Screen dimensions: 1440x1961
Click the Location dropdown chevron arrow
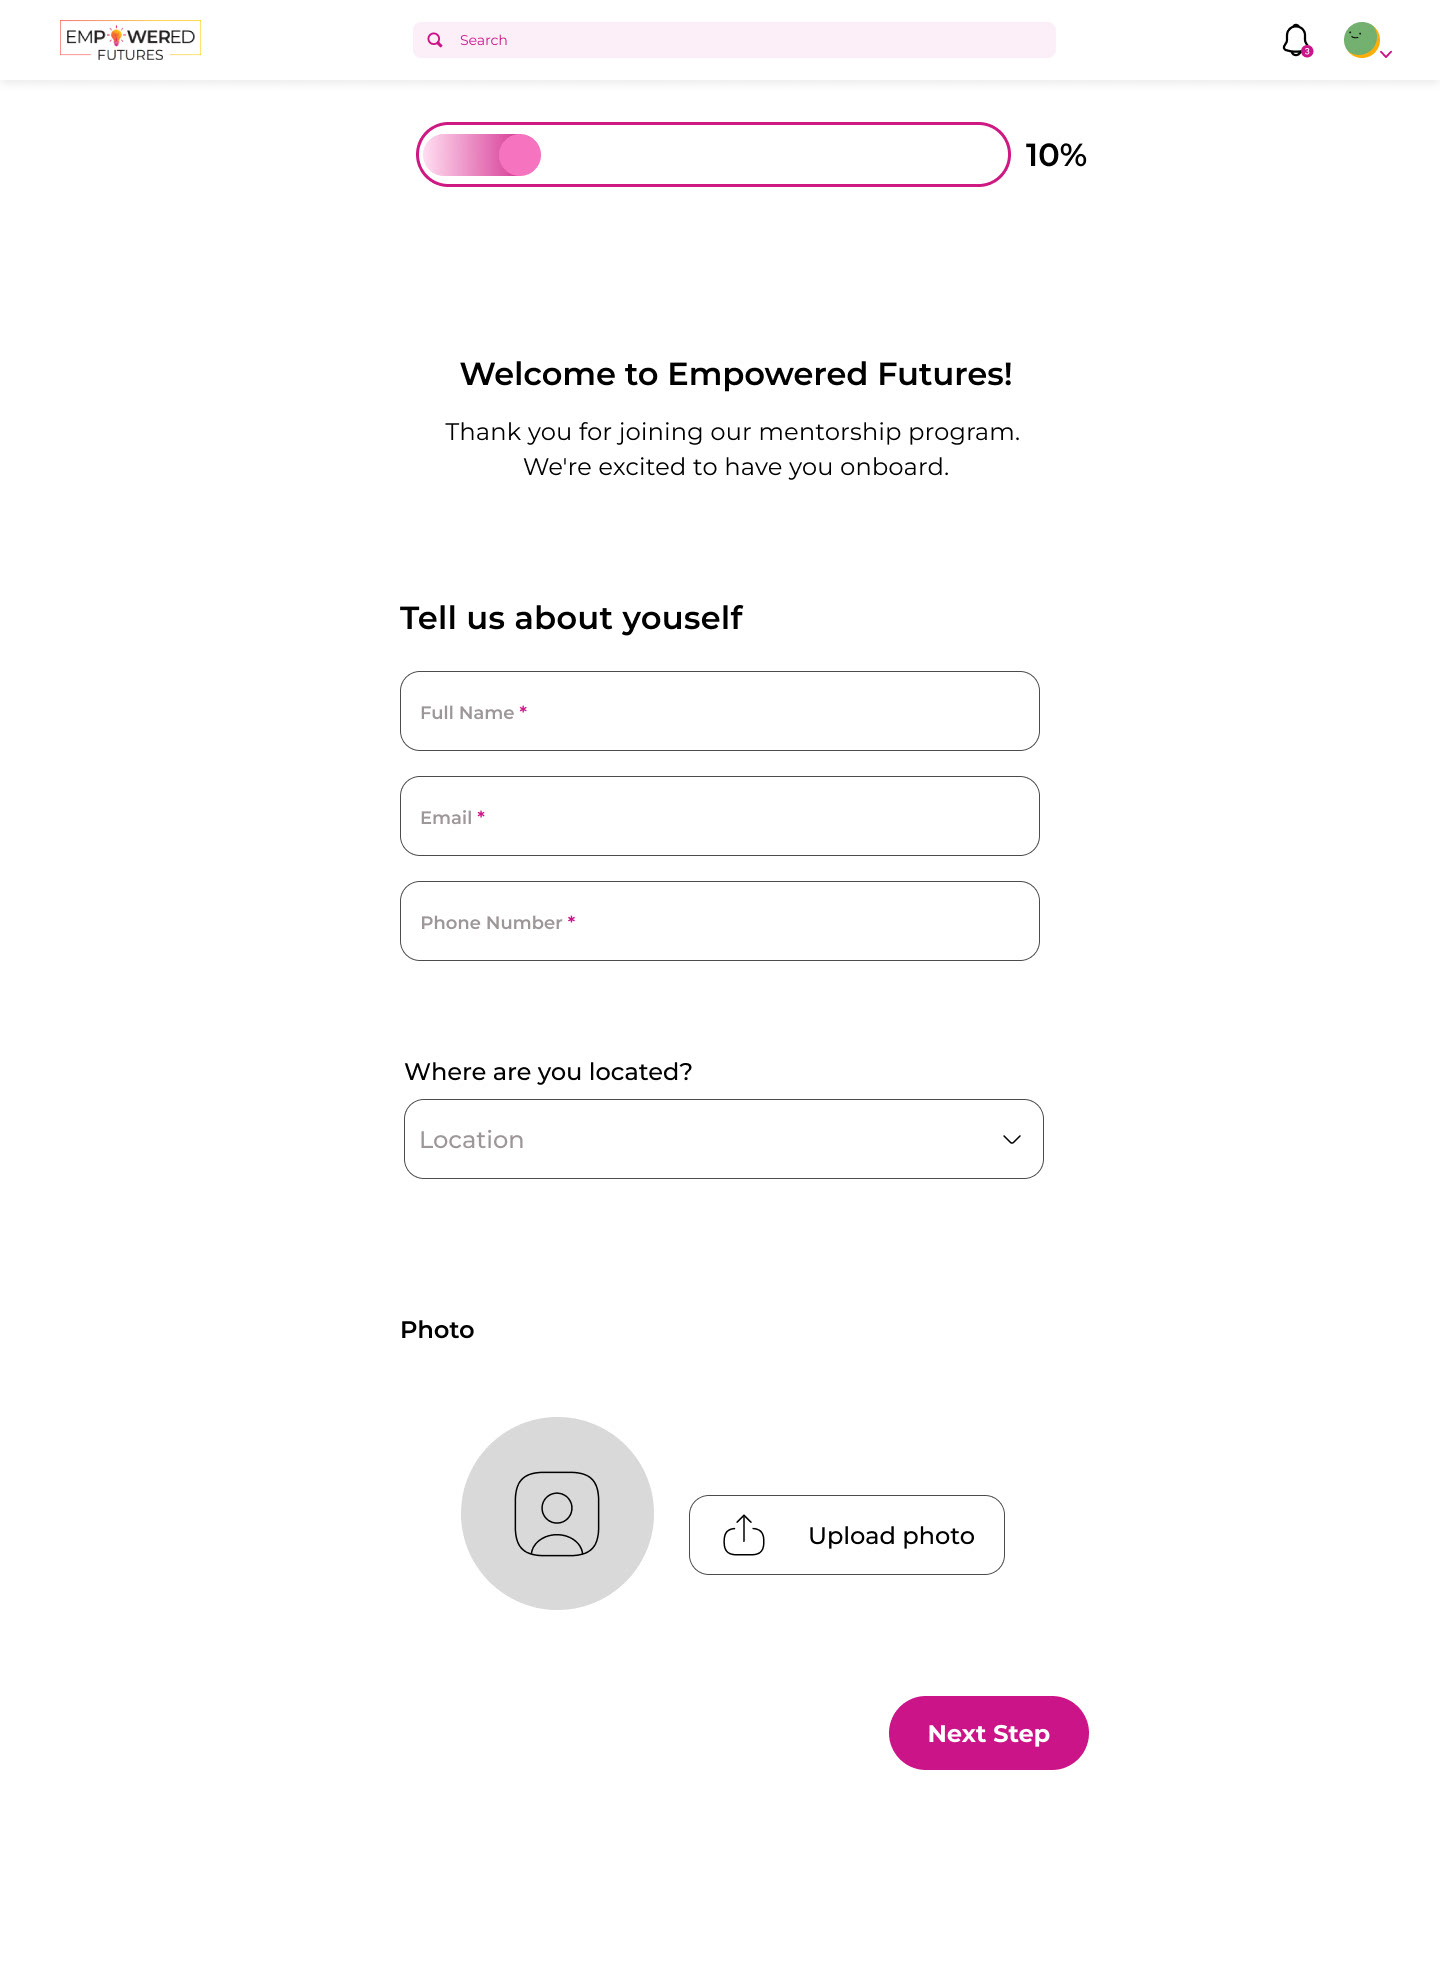(1012, 1140)
